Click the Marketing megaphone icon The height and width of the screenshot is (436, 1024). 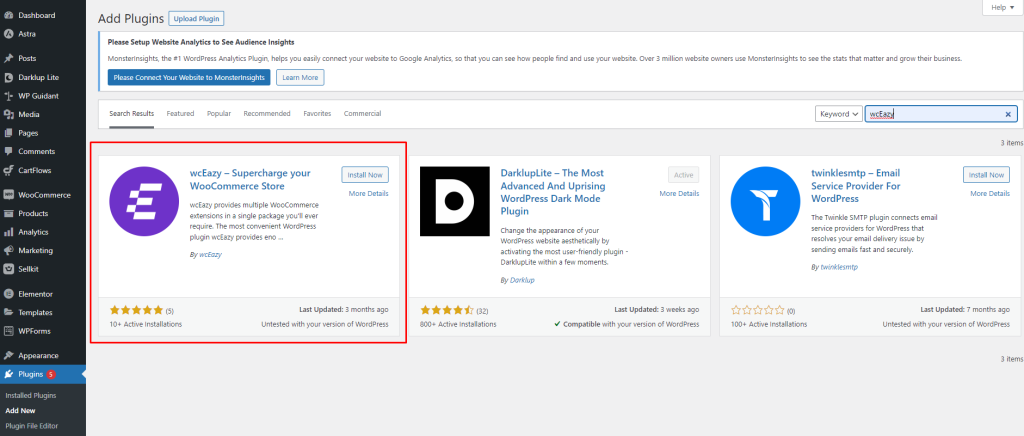tap(8, 251)
